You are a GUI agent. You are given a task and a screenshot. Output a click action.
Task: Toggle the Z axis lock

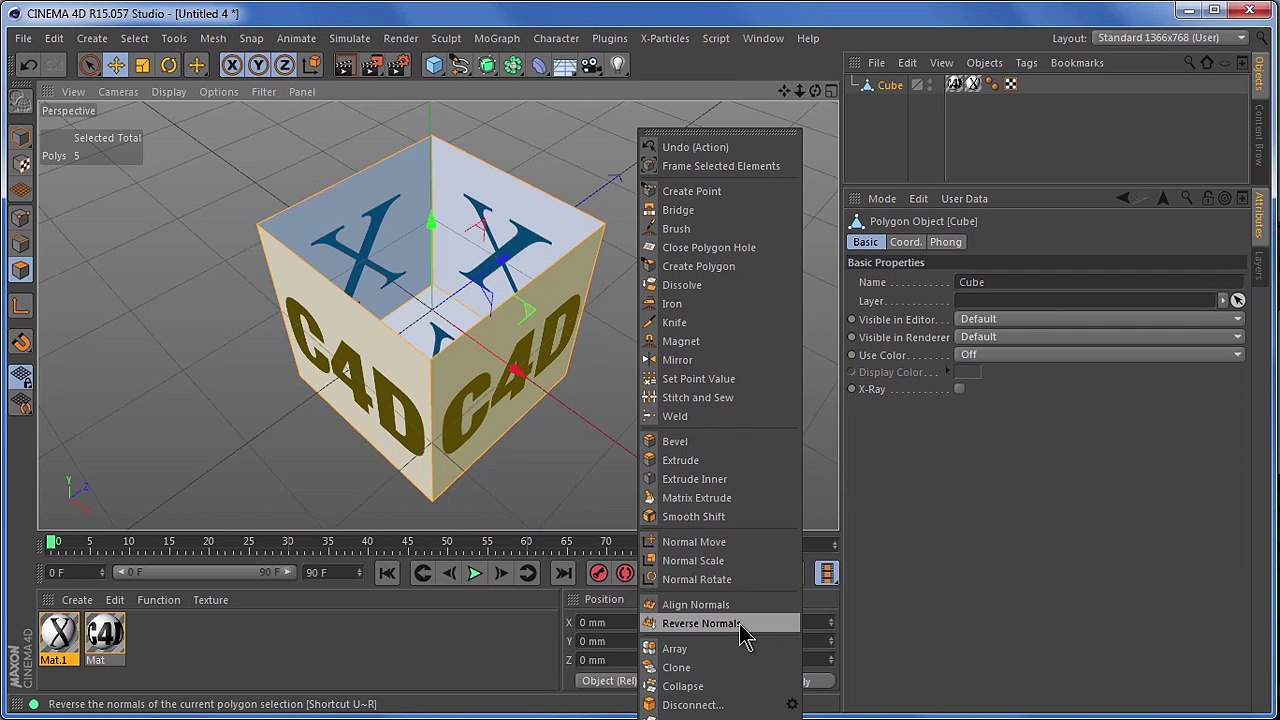point(284,65)
